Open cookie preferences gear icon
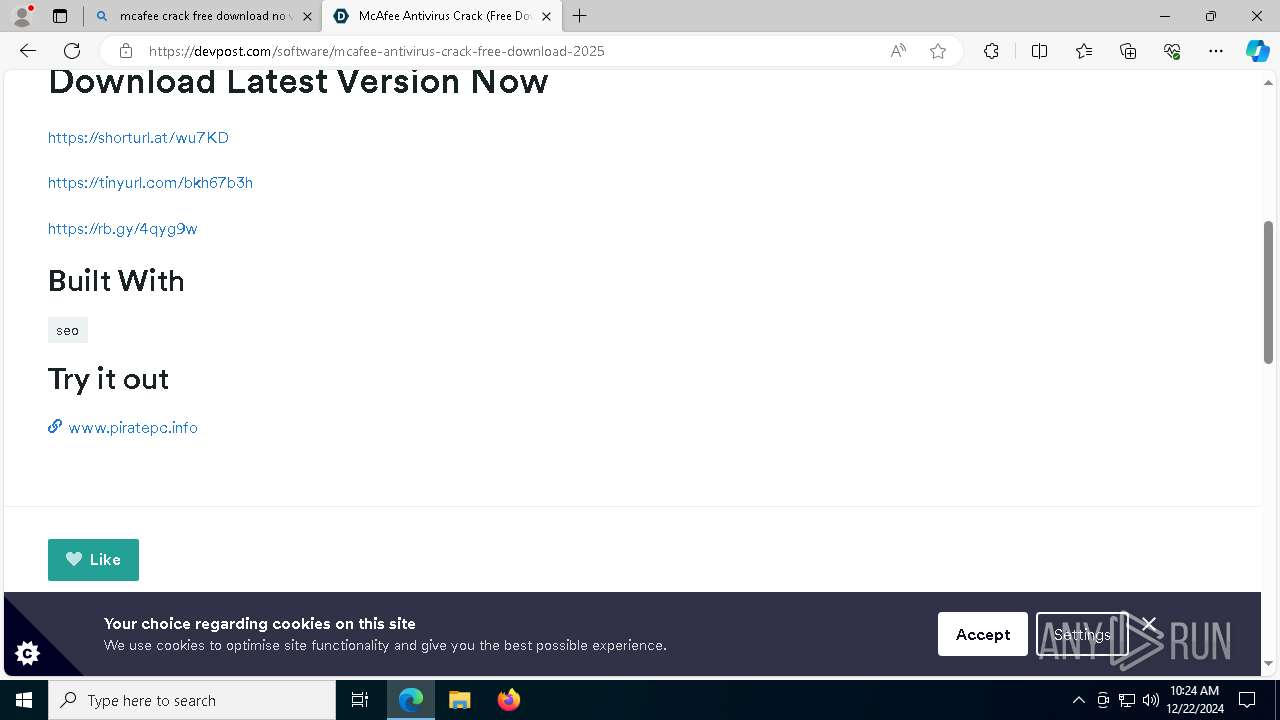The height and width of the screenshot is (720, 1280). [27, 653]
